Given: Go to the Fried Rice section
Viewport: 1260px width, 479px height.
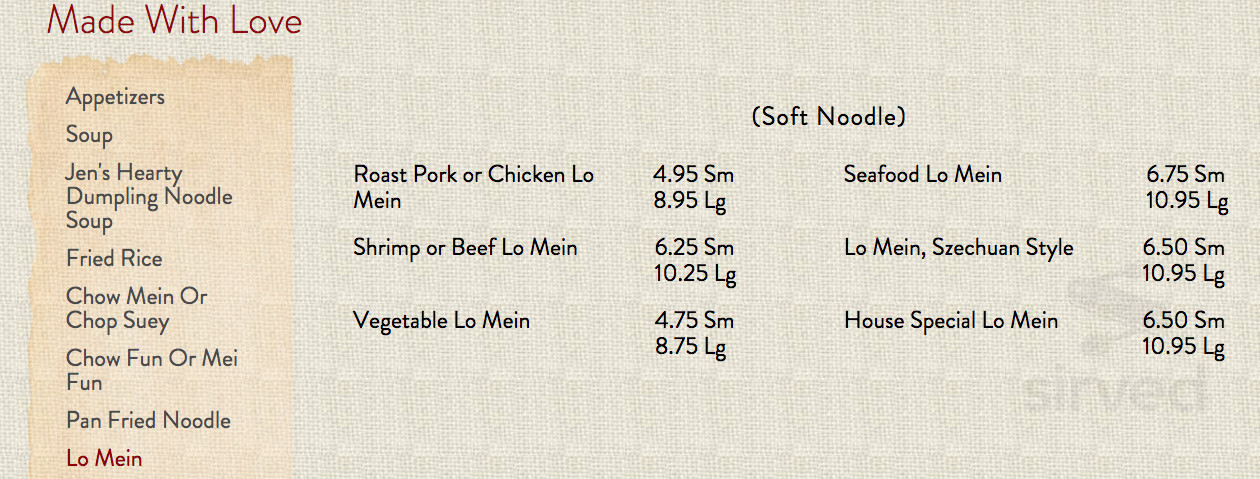Looking at the screenshot, I should point(114,258).
